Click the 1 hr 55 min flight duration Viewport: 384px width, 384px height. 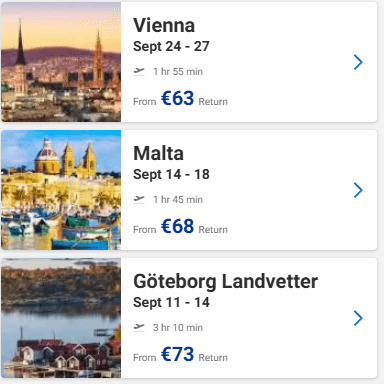tap(178, 71)
